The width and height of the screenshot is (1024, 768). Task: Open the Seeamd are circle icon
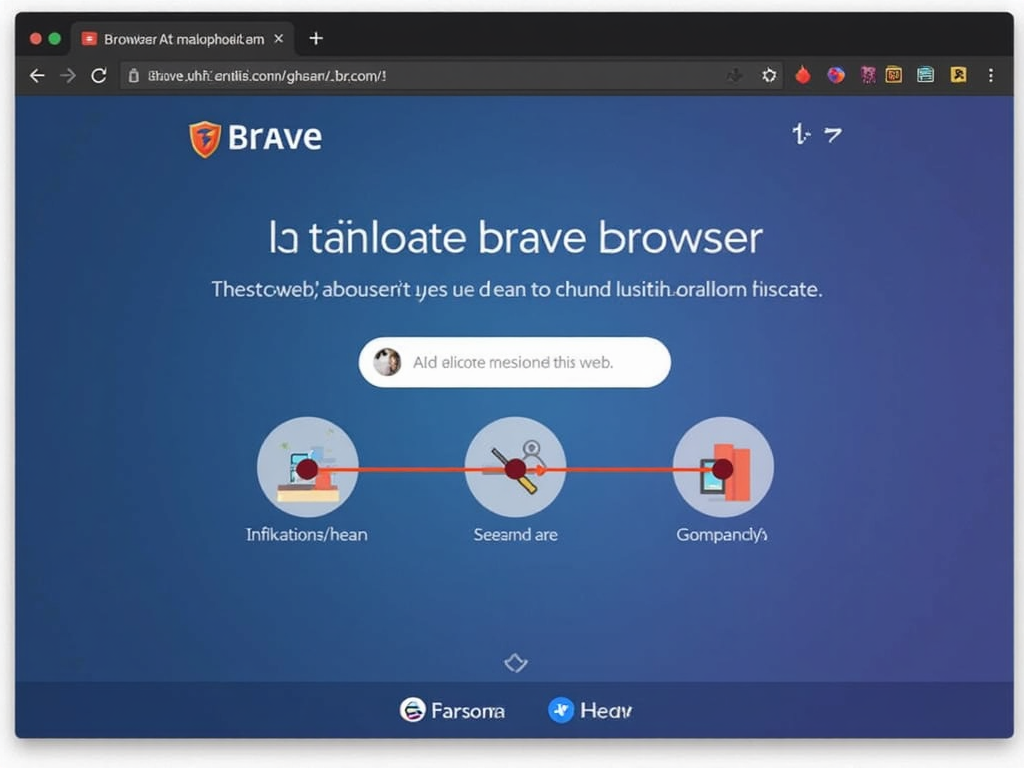click(x=515, y=468)
